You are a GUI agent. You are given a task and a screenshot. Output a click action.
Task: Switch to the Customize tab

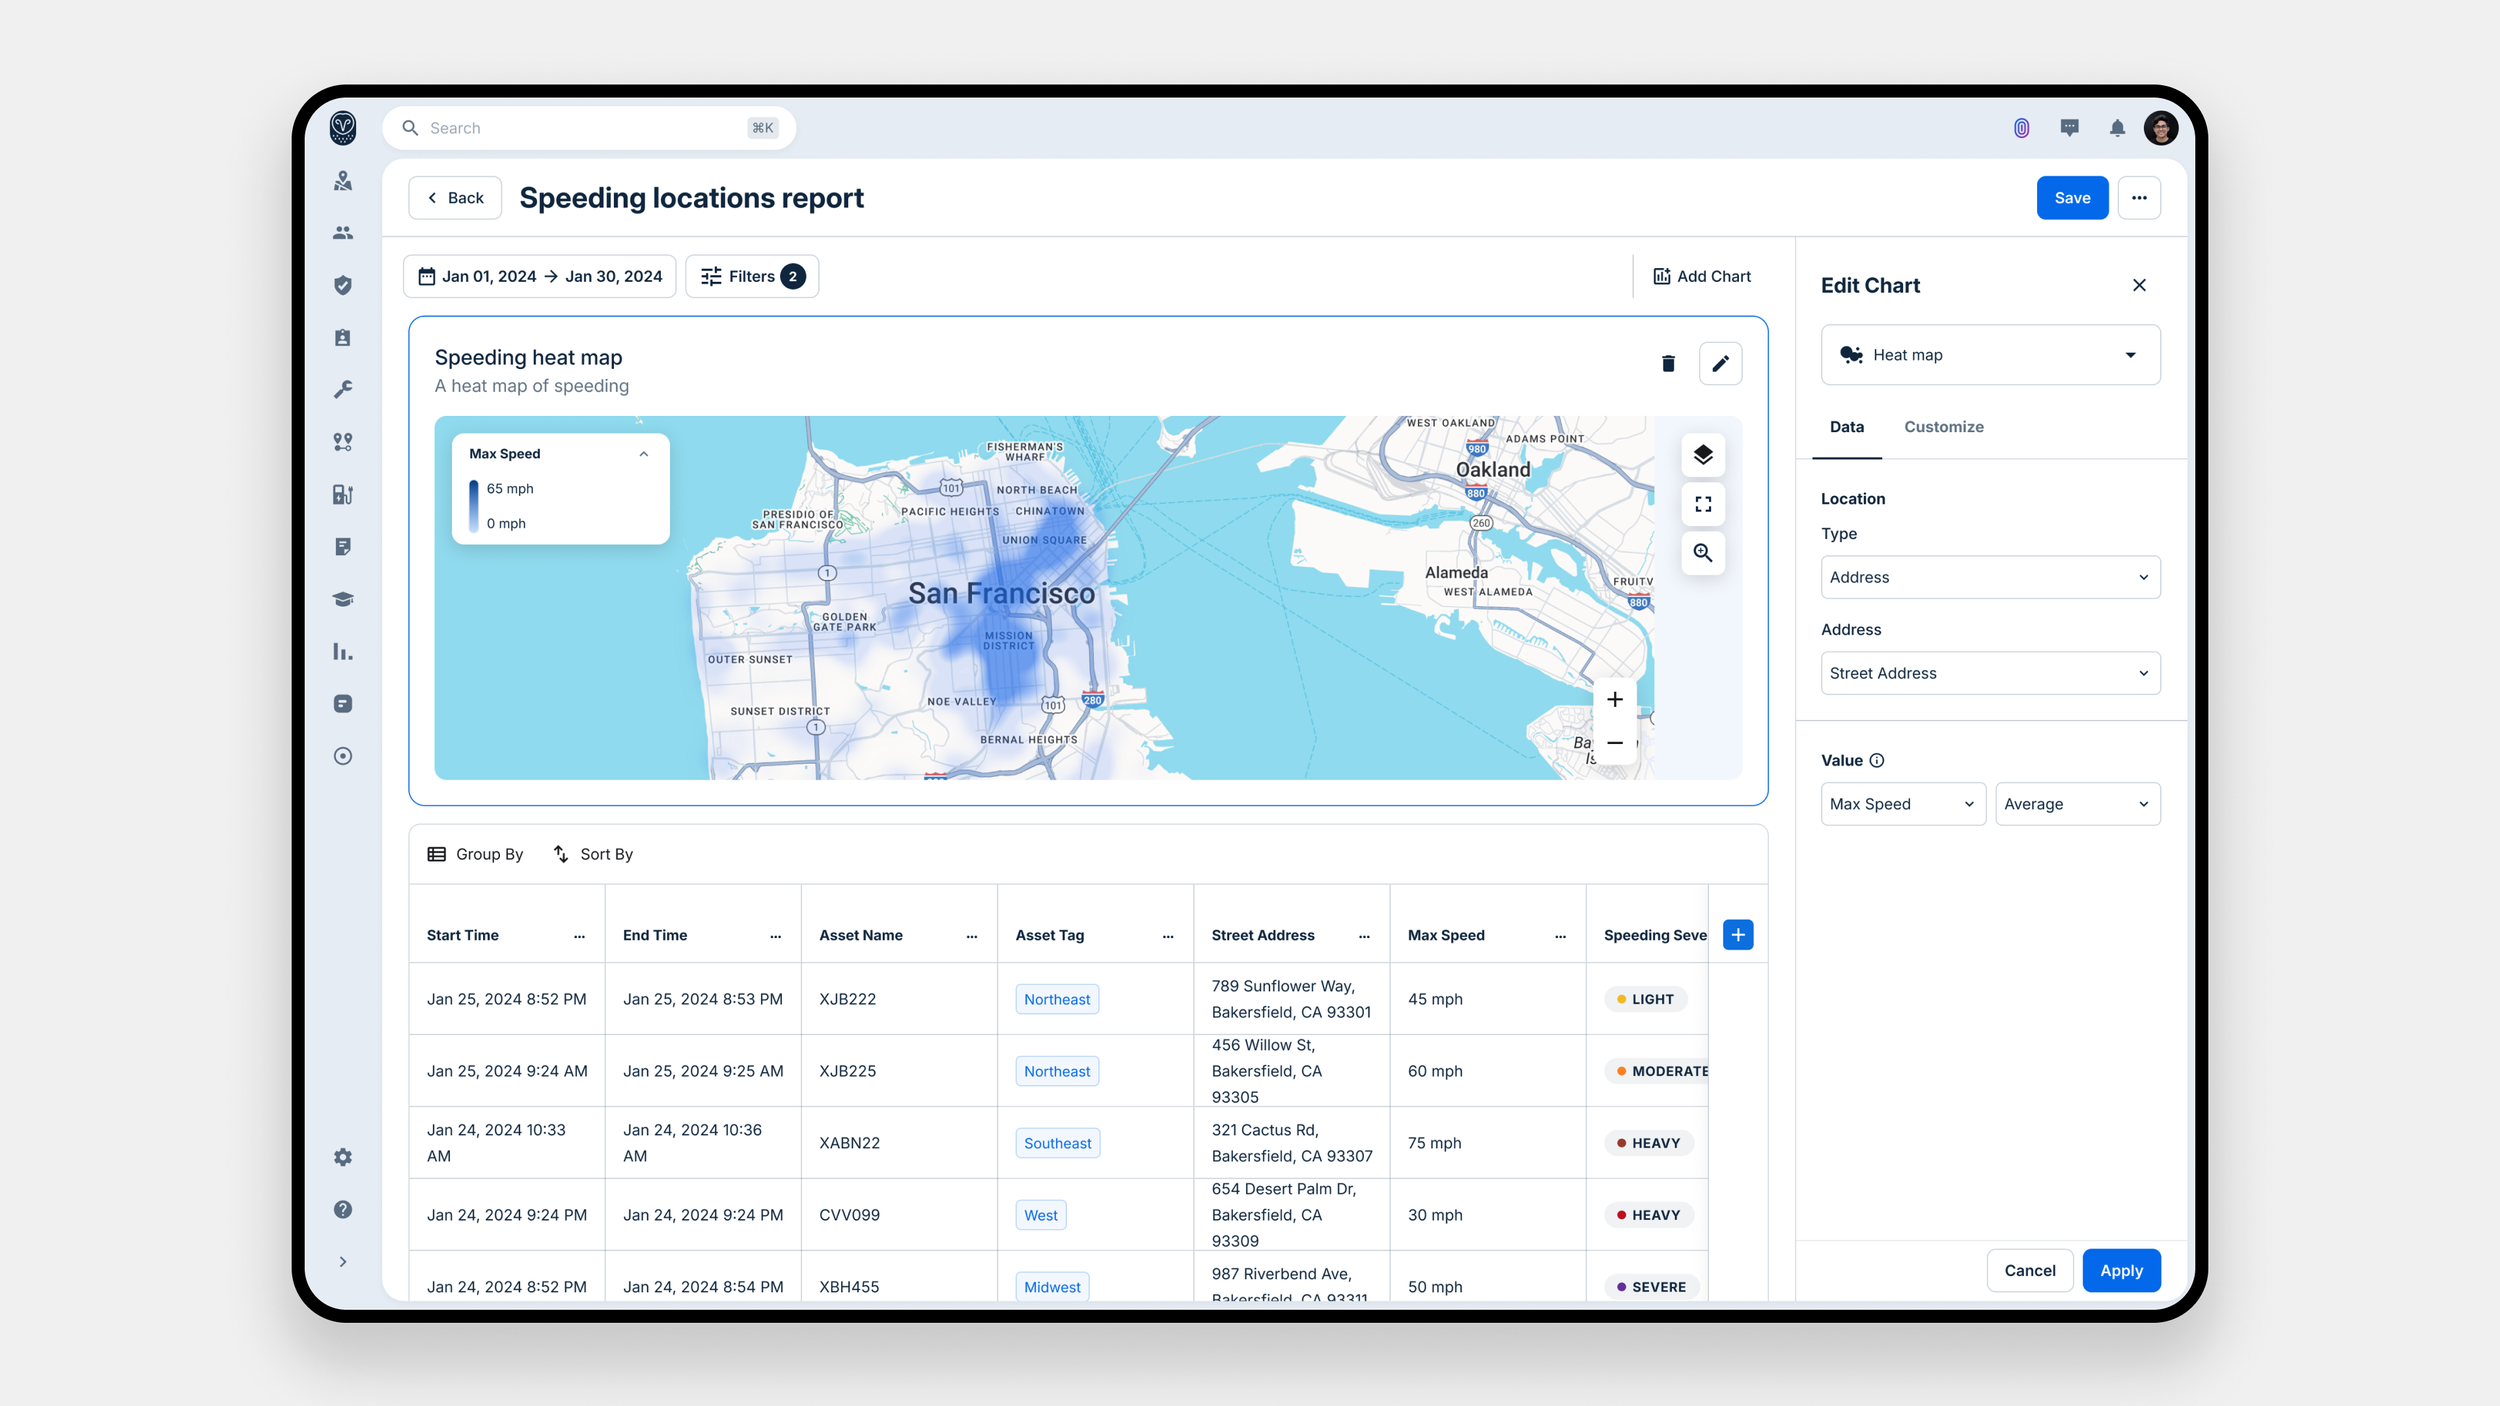1943,427
